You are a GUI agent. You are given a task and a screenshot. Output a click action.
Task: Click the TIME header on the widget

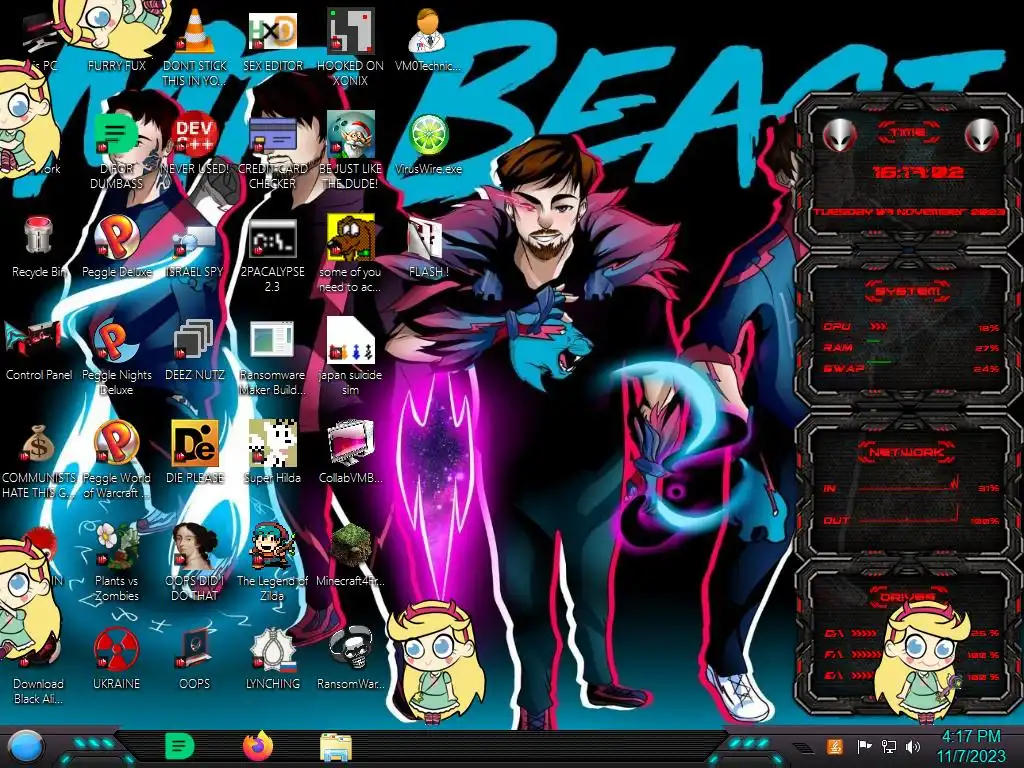click(x=908, y=132)
